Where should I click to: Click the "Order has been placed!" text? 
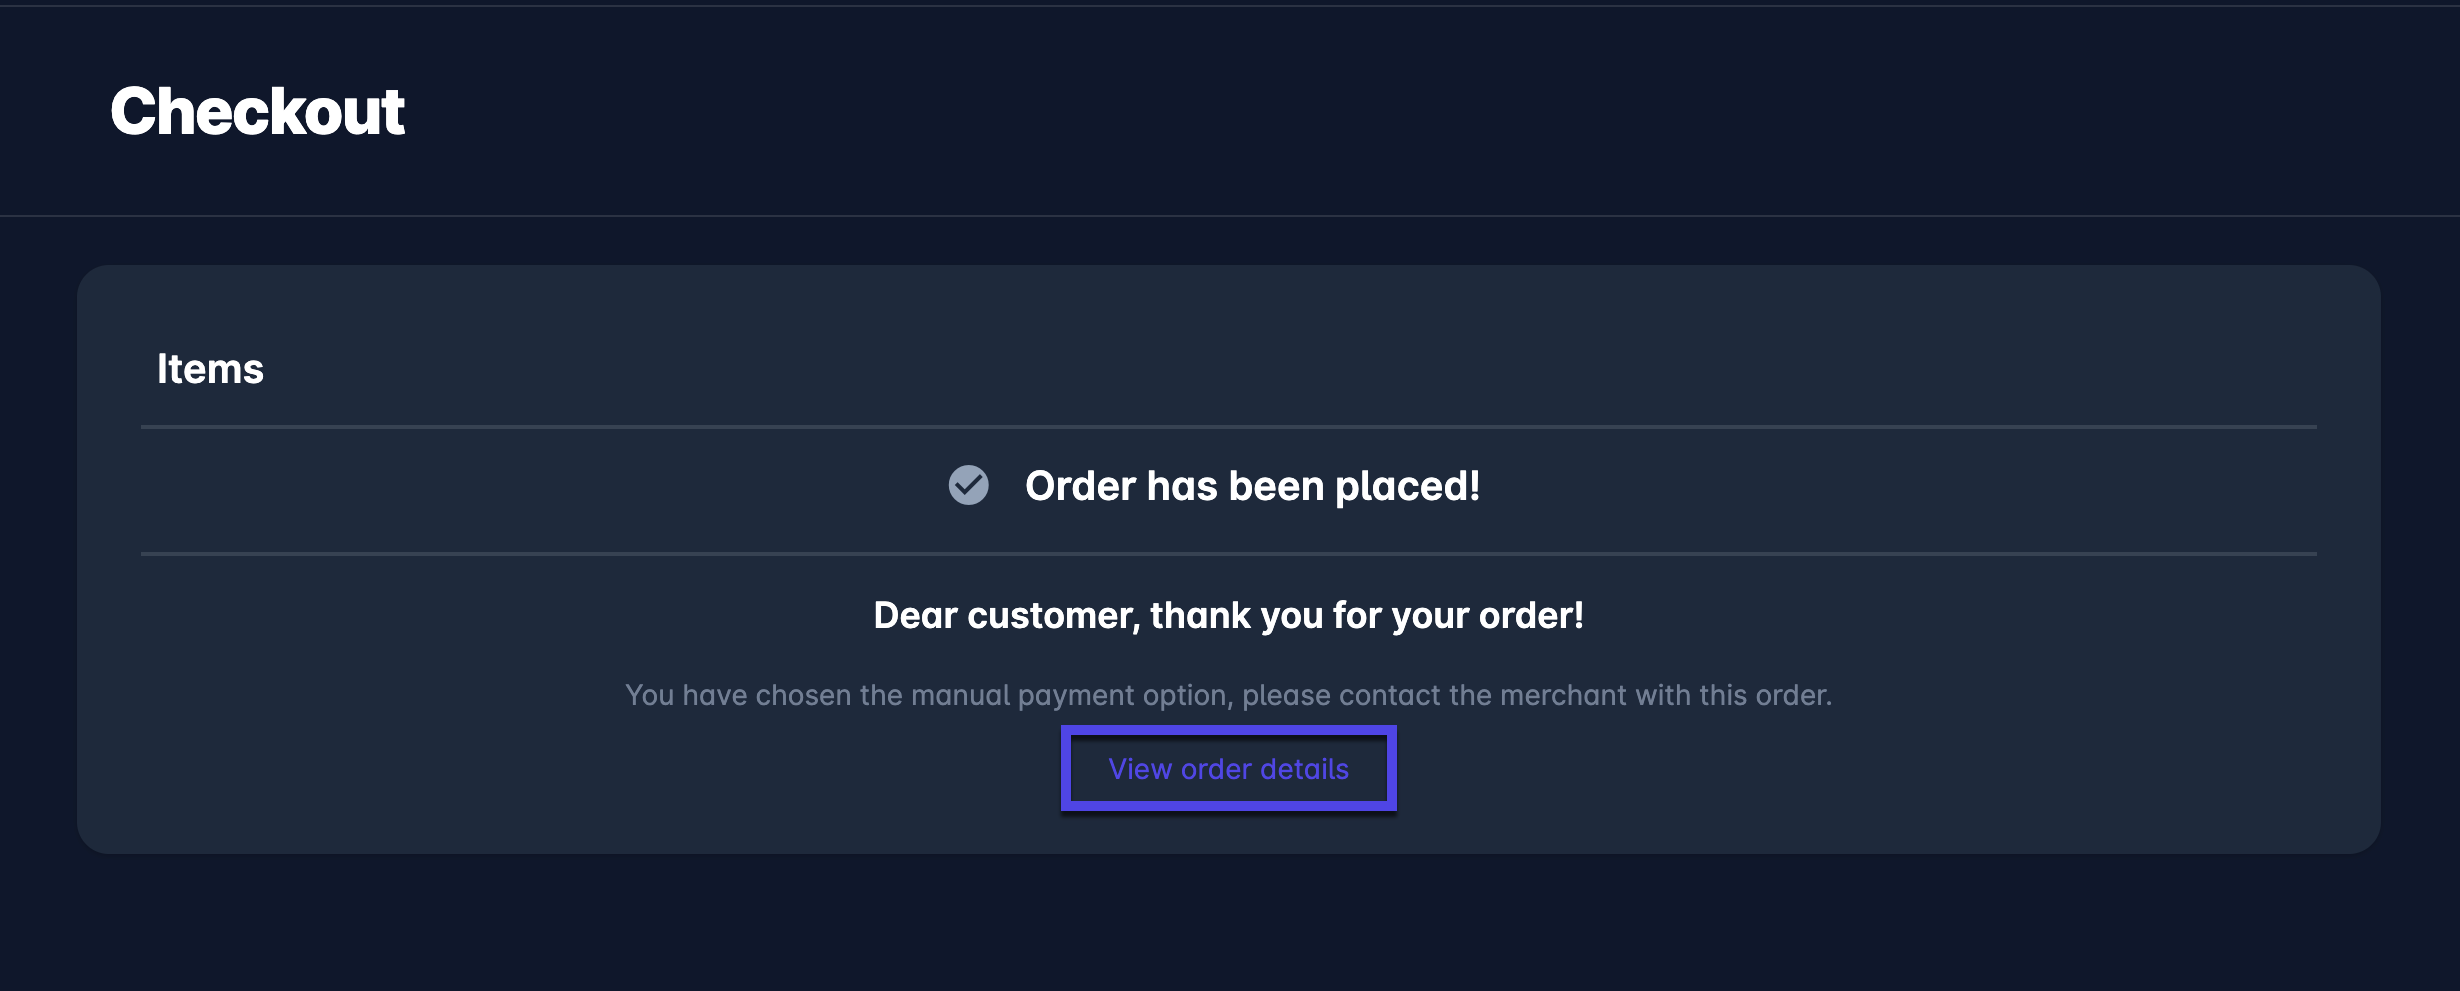[x=1252, y=486]
